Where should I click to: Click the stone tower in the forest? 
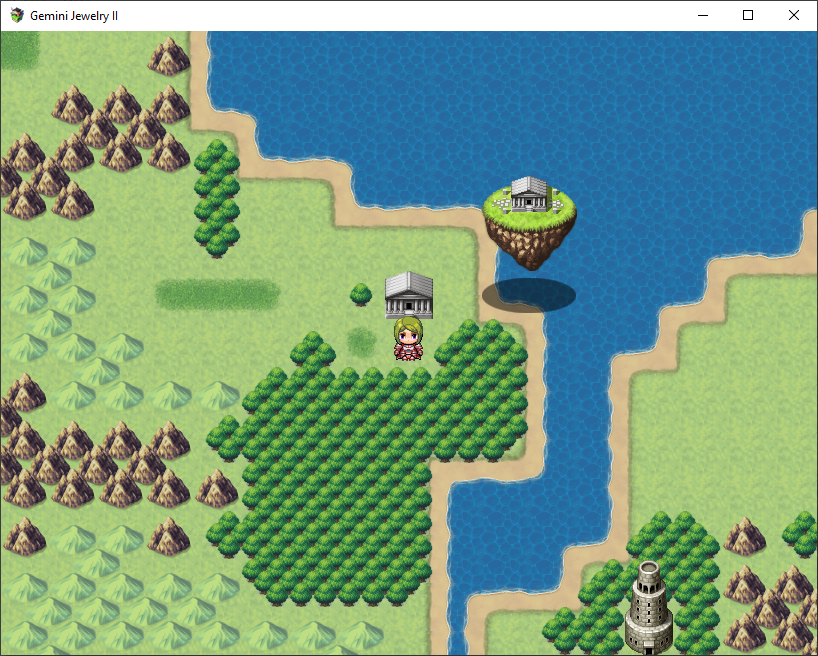(x=648, y=608)
